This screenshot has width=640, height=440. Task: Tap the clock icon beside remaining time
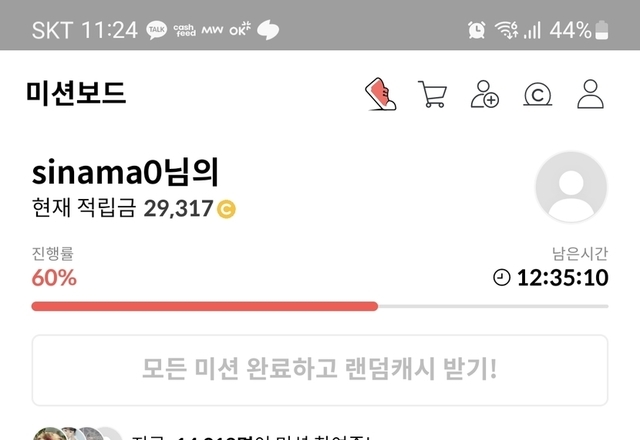coord(502,278)
